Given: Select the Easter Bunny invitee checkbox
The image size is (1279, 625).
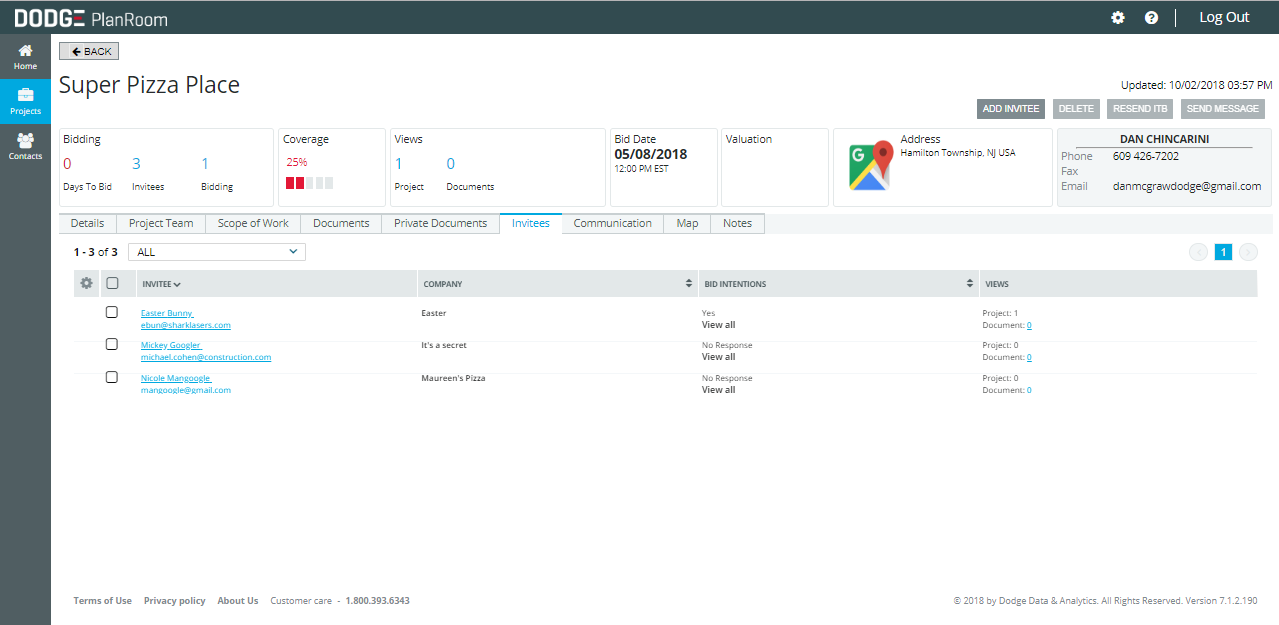Looking at the screenshot, I should coord(112,313).
